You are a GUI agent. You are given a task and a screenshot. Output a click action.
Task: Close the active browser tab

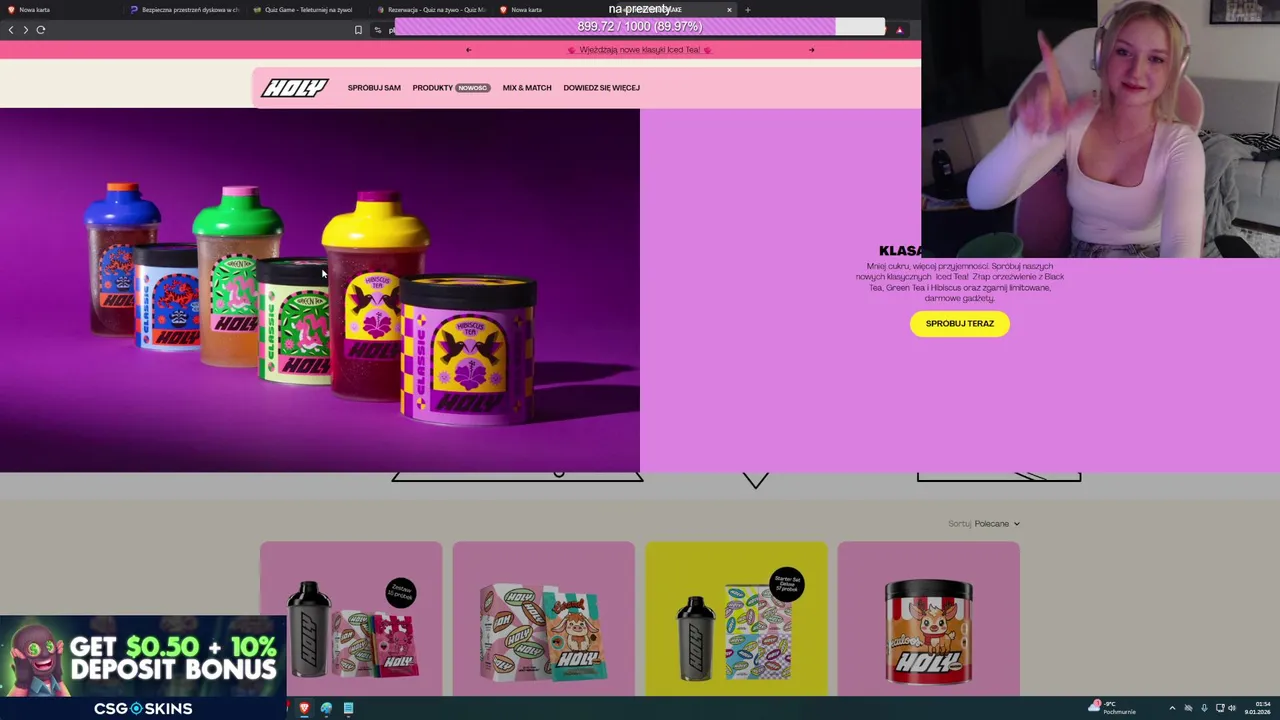coord(729,10)
